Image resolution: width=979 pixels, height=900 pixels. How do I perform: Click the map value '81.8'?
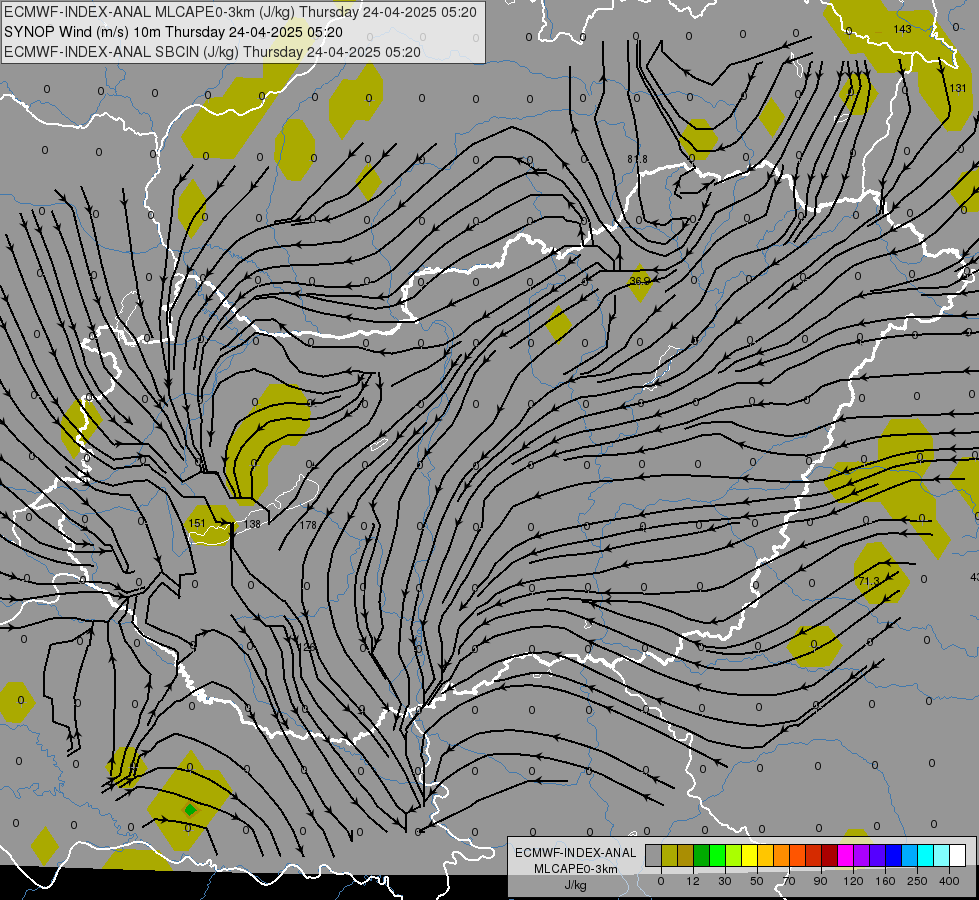point(637,159)
